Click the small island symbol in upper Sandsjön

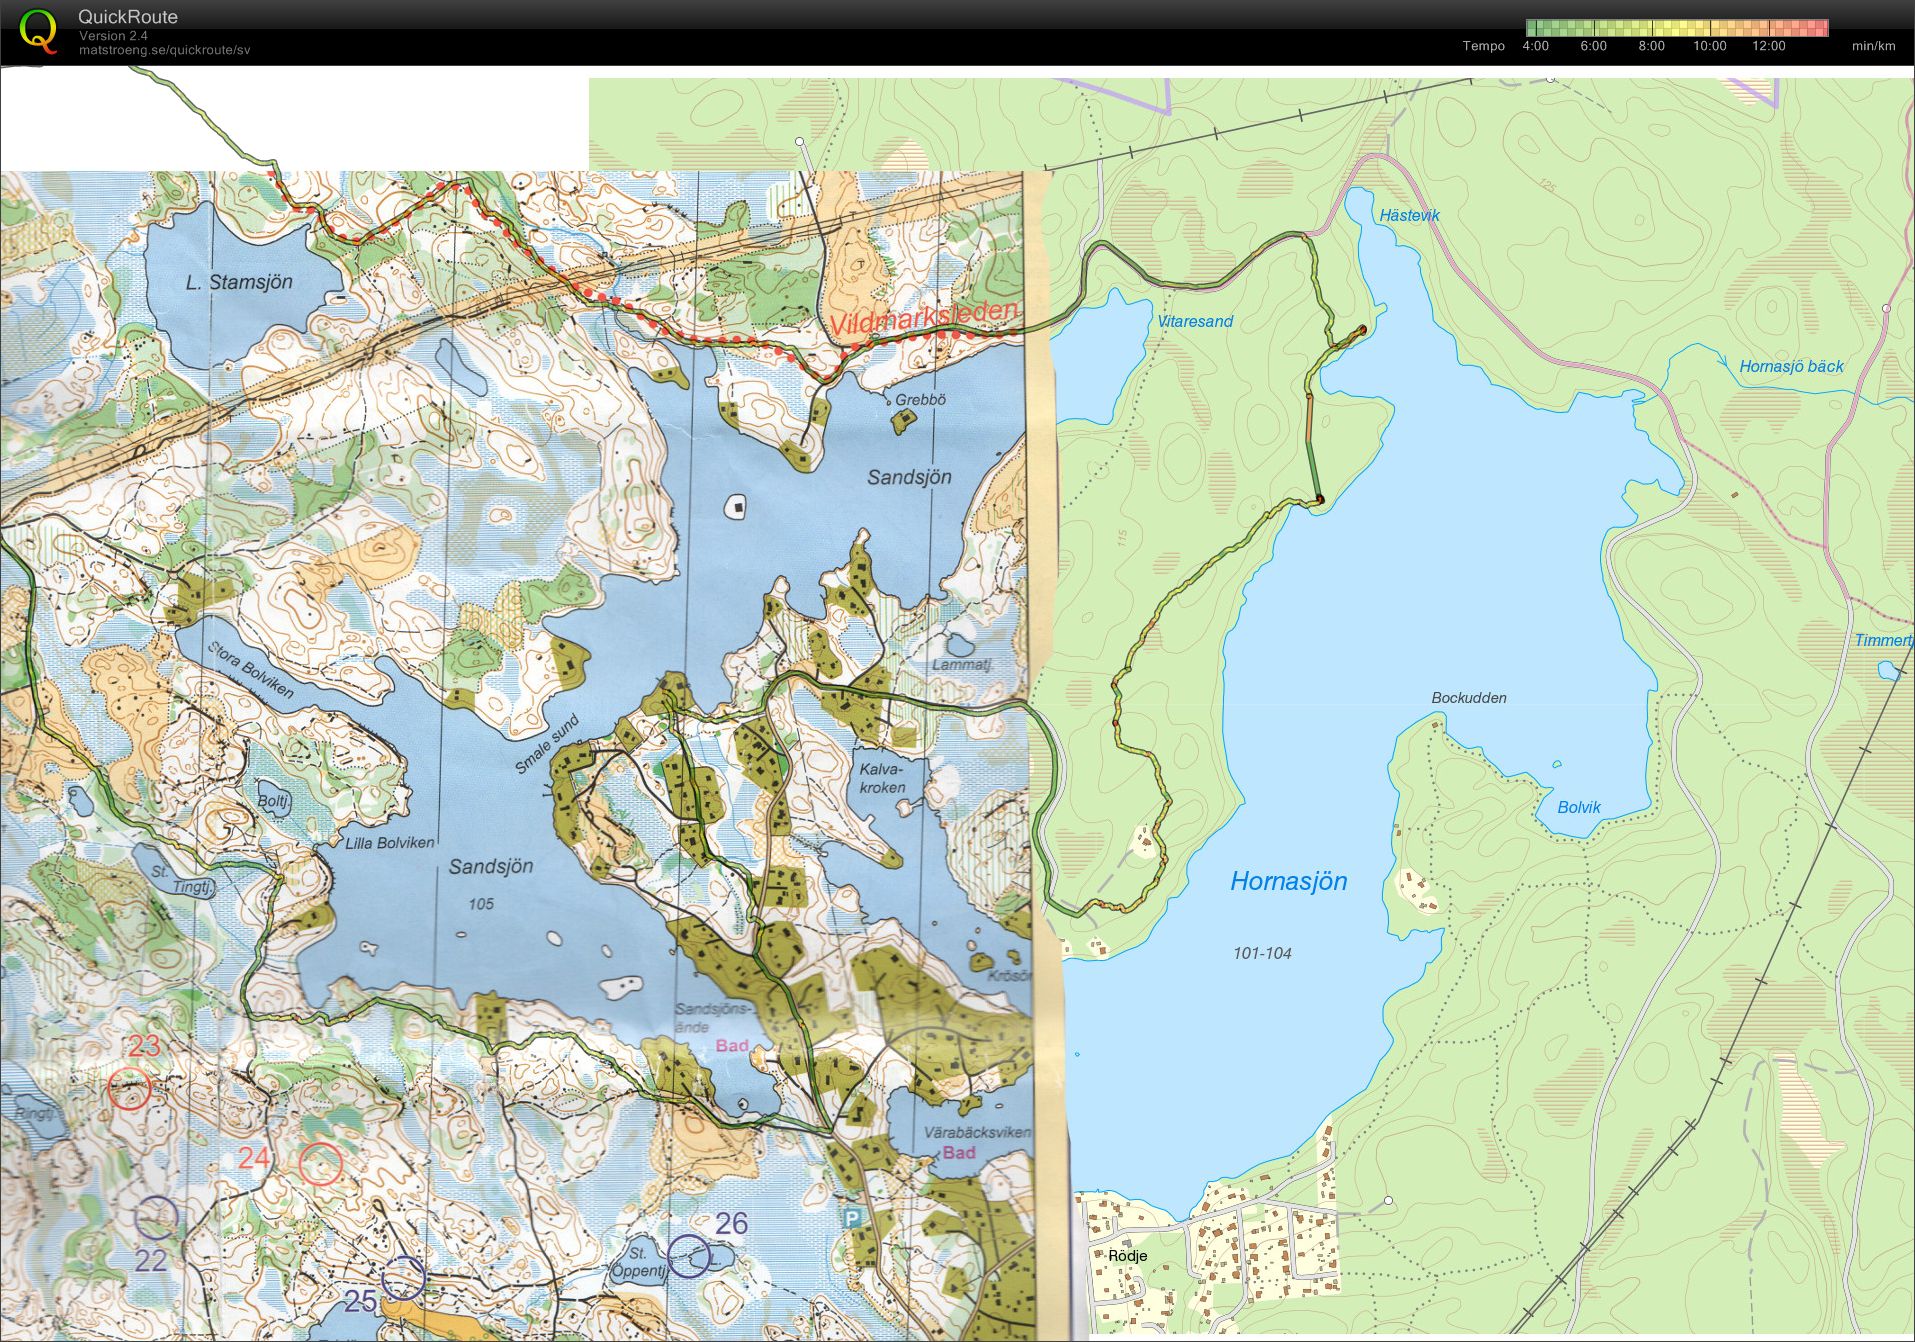pos(737,508)
